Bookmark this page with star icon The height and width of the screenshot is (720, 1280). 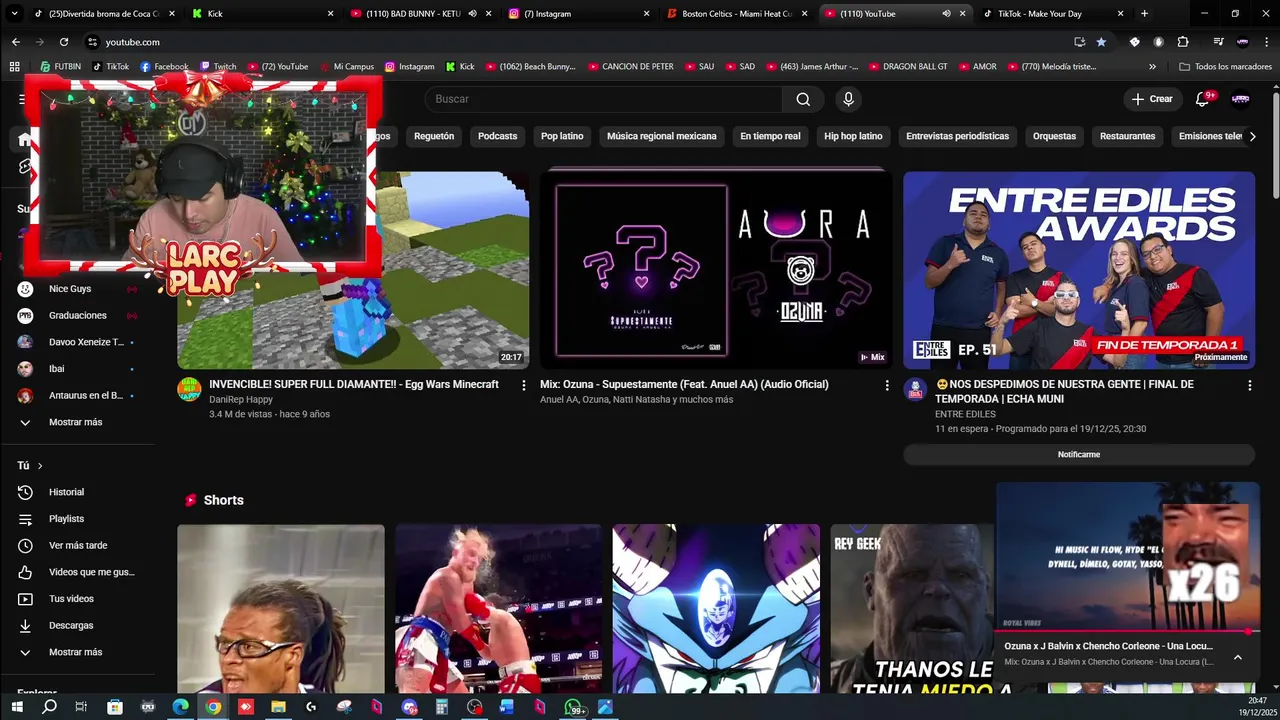[x=1101, y=42]
